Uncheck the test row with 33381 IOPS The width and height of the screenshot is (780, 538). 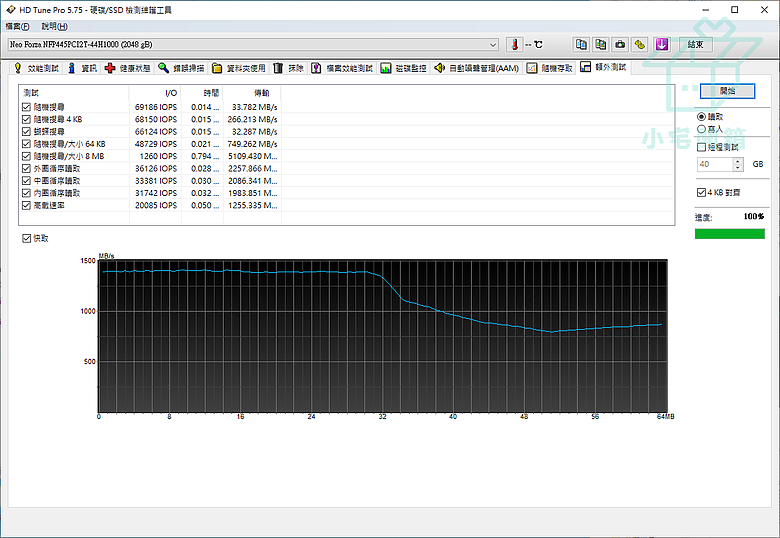[x=26, y=181]
